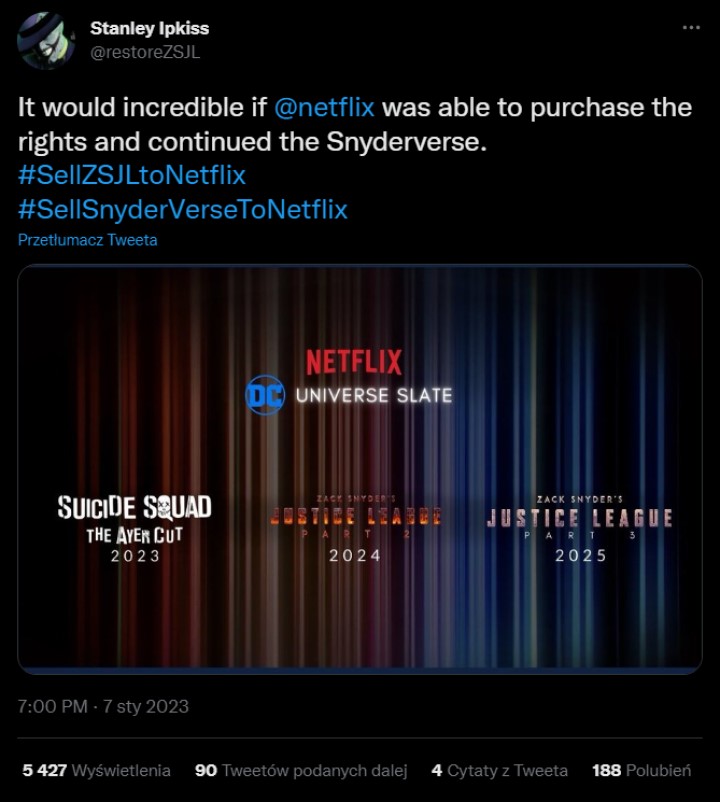
Task: Open the Stanley Ipkiss display name link
Action: (x=149, y=28)
